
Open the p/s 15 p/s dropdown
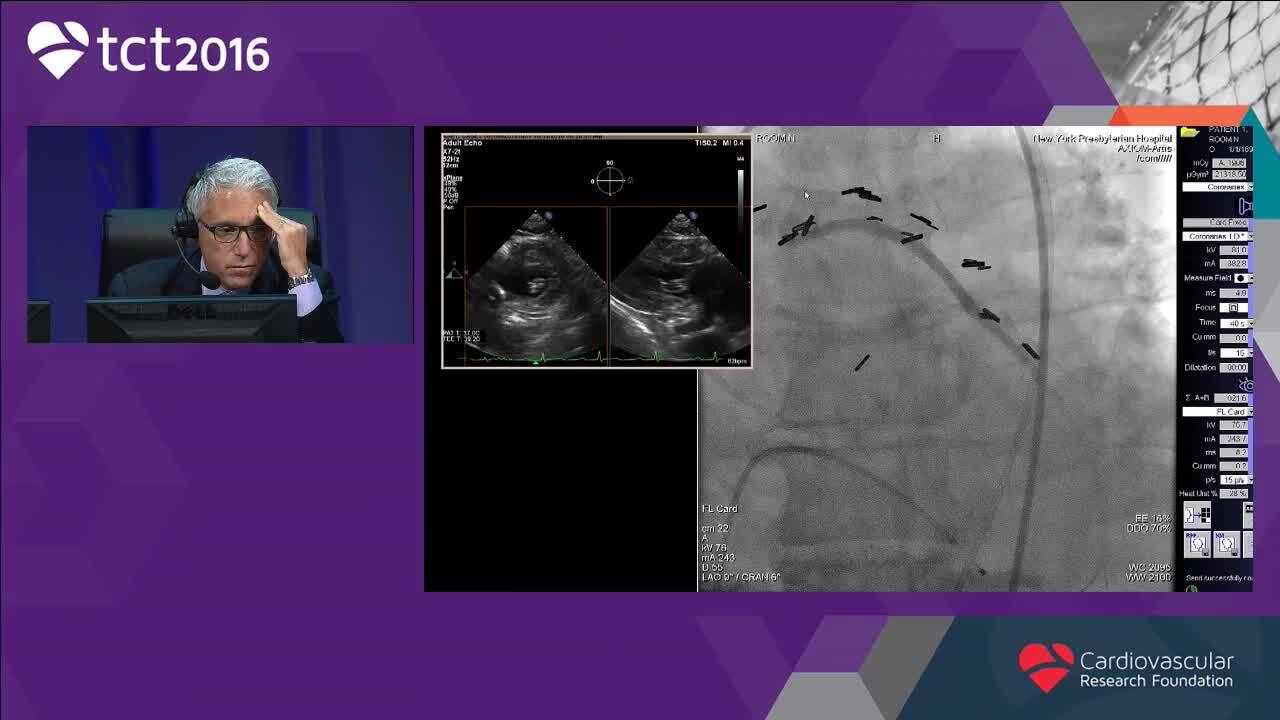pyautogui.click(x=1236, y=480)
